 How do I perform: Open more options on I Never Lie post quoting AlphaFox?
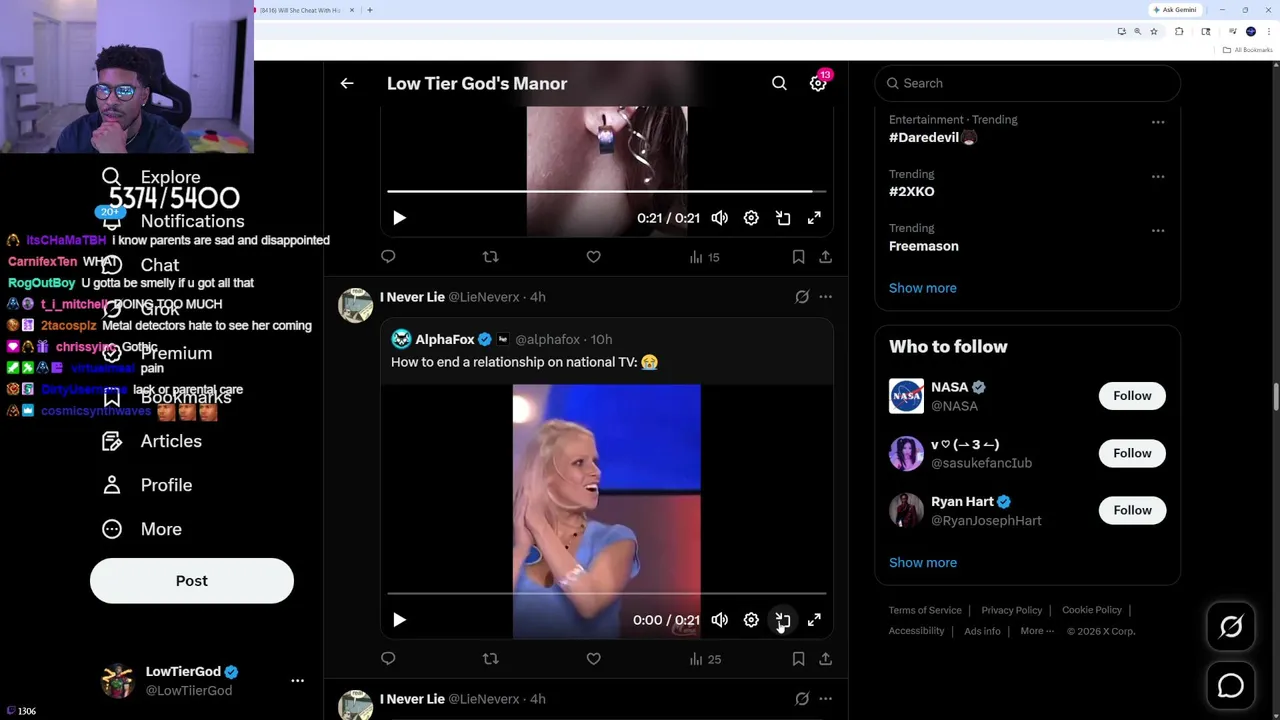[825, 297]
